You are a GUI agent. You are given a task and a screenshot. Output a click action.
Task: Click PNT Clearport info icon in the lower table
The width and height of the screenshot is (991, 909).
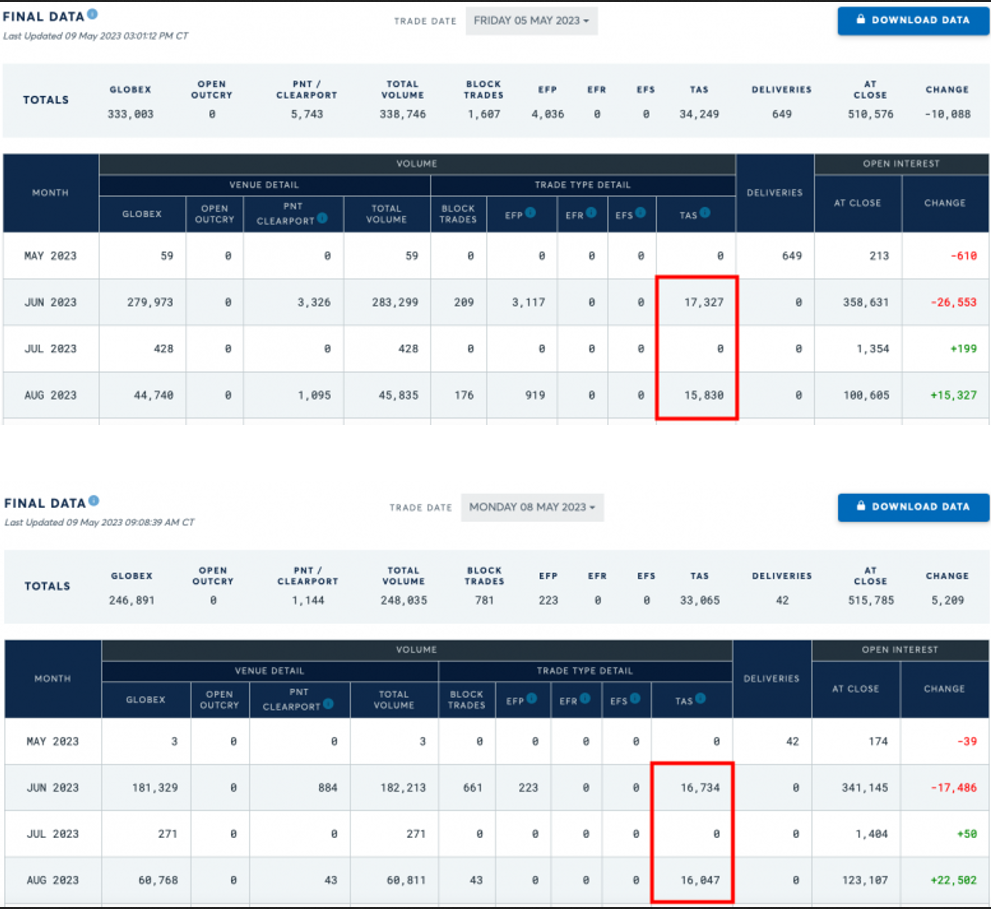(x=328, y=704)
